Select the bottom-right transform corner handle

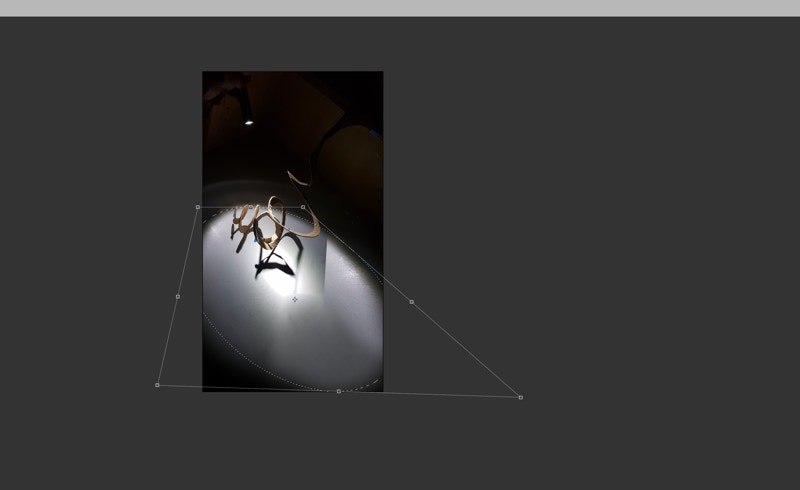(520, 397)
